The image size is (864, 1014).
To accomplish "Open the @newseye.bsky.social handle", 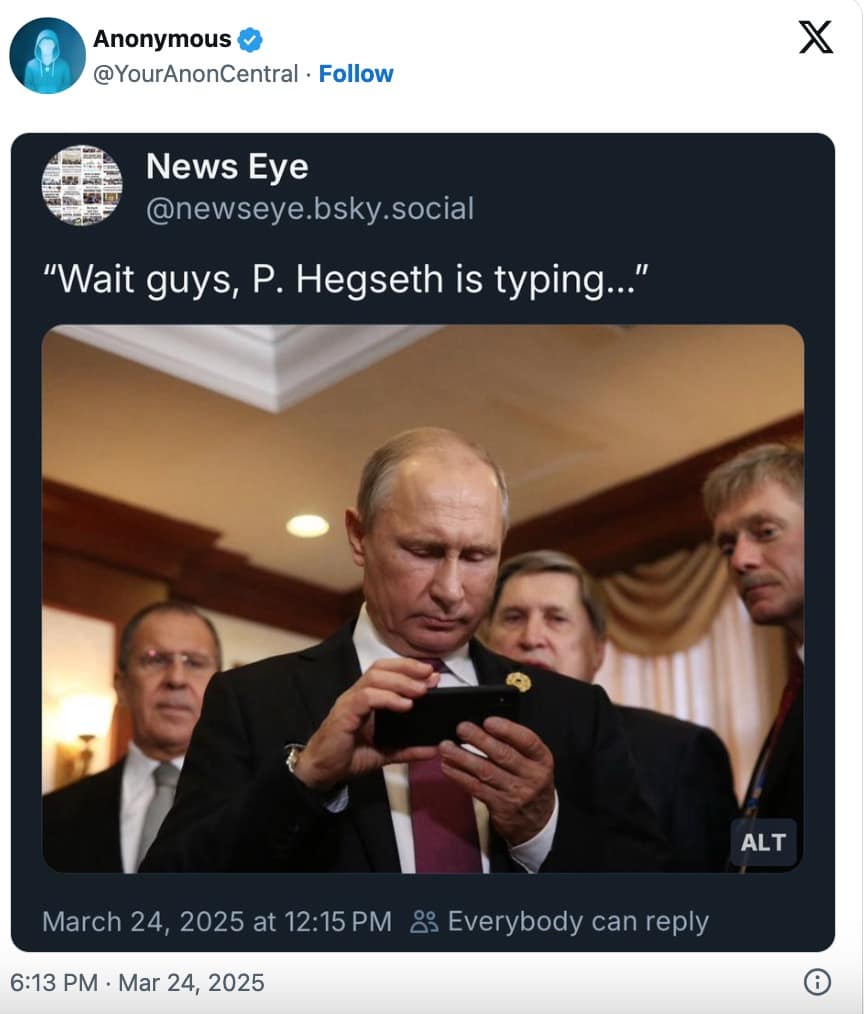I will point(310,209).
